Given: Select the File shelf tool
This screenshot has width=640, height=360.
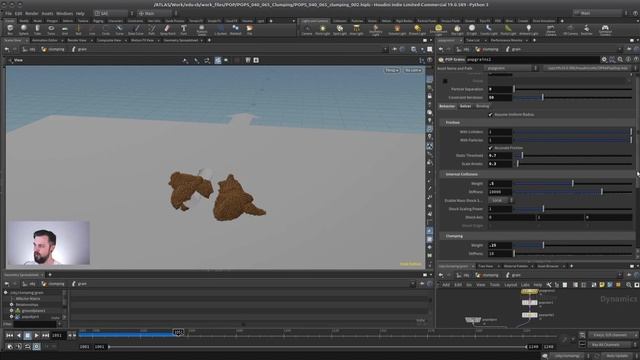Looking at the screenshot, I should (x=249, y=29).
